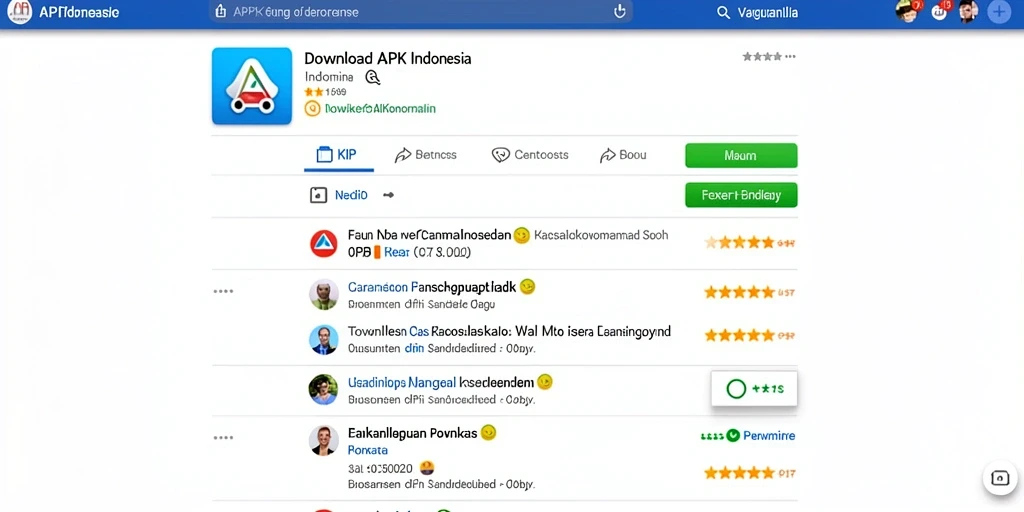The width and height of the screenshot is (1024, 512).
Task: Click the Rear link under Faun Nba
Action: 396,252
